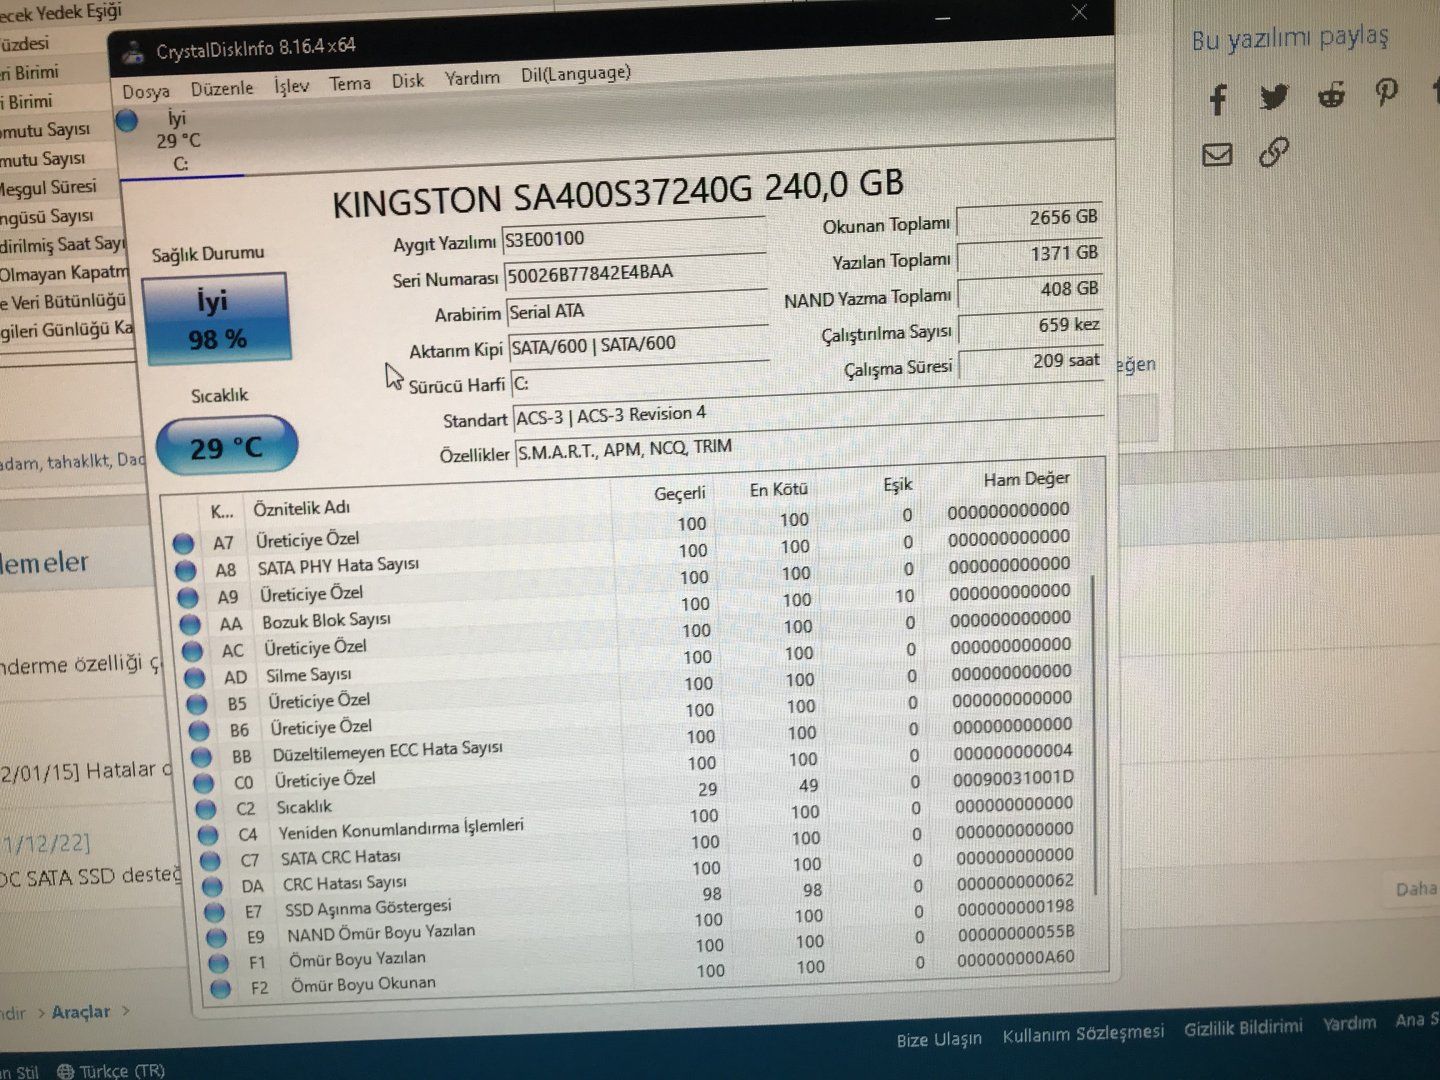Click the Öznitelik Adı column header
1440x1080 pixels.
click(301, 509)
